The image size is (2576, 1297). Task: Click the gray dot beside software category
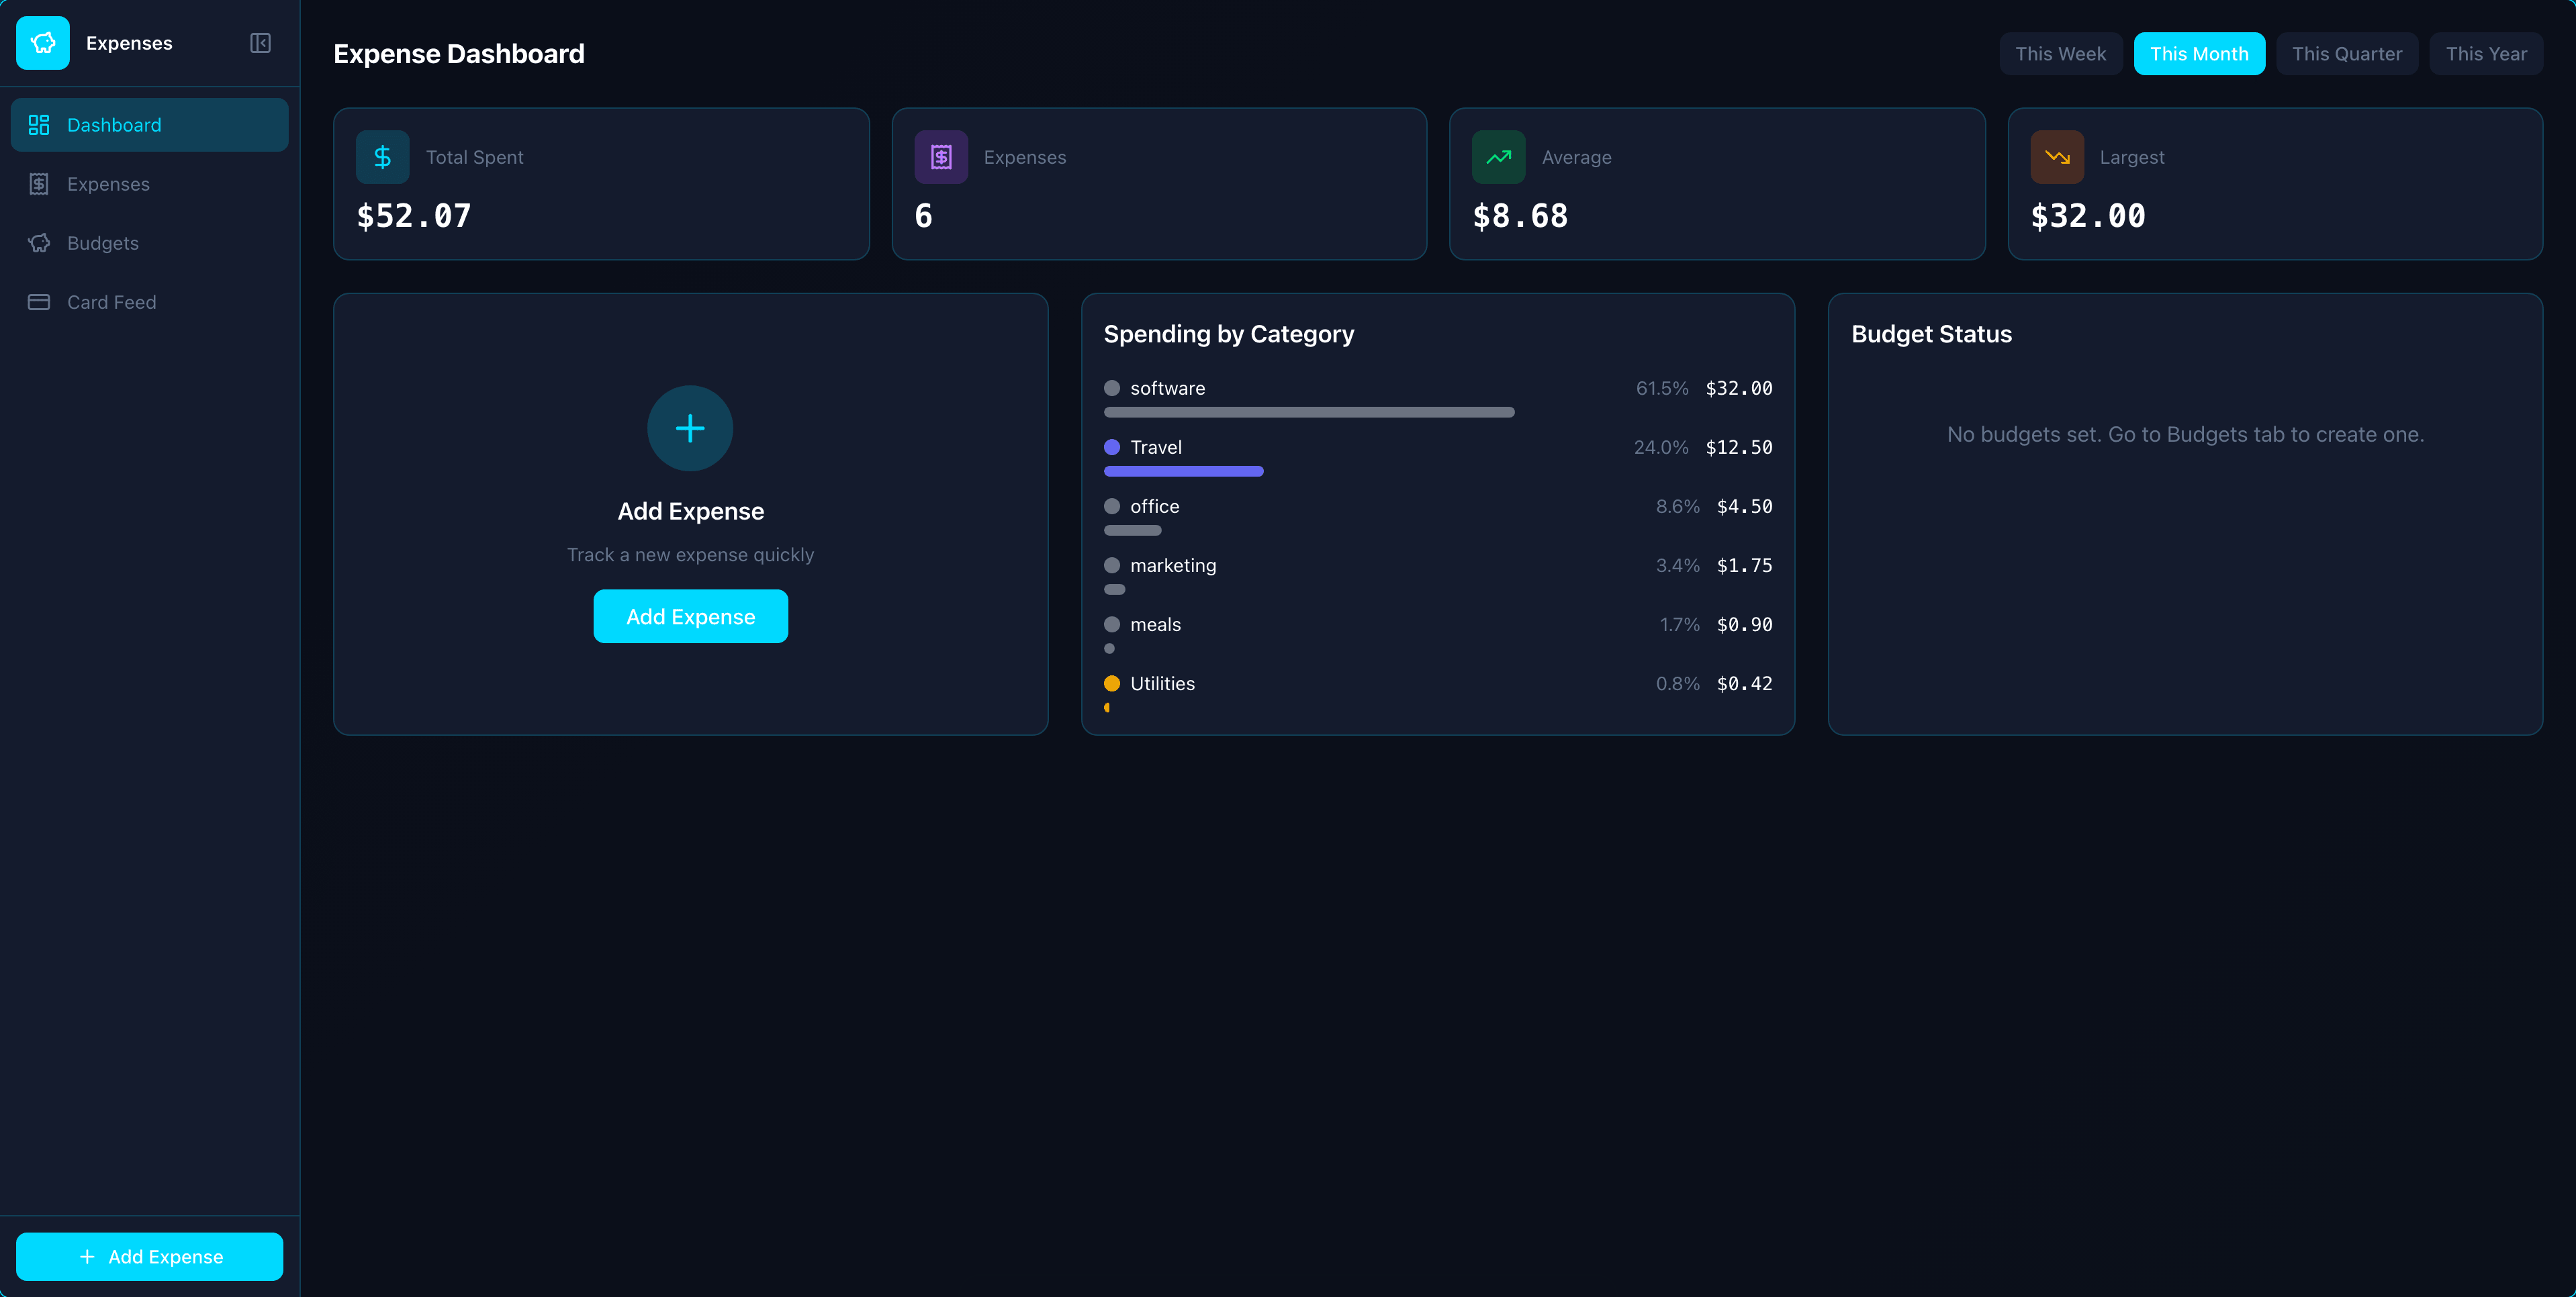1112,388
